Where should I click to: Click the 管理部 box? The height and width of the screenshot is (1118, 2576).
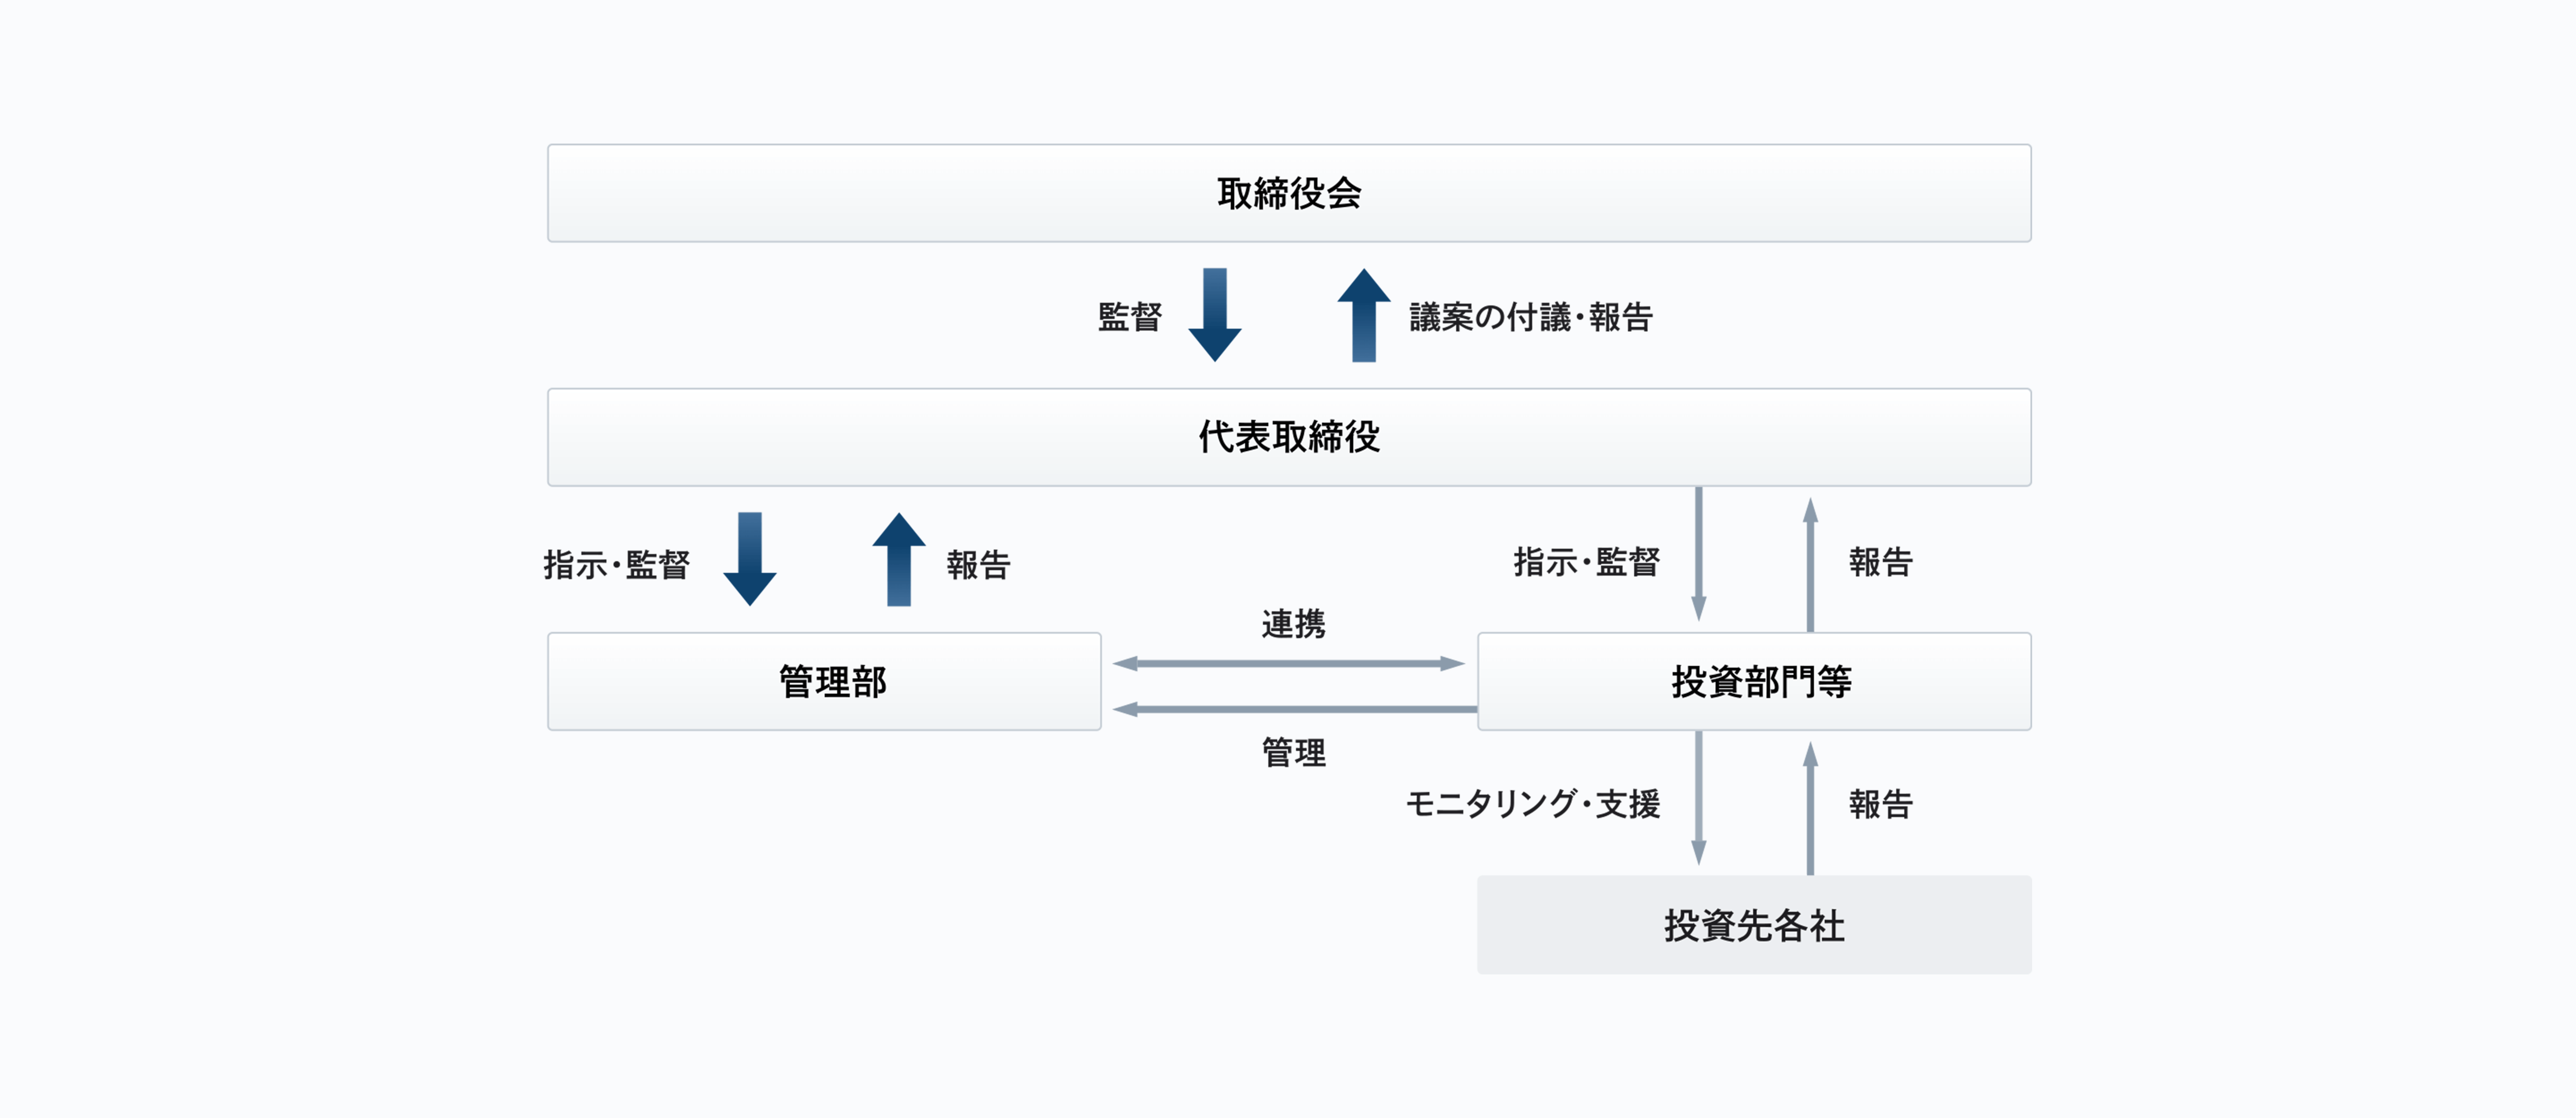coord(824,681)
